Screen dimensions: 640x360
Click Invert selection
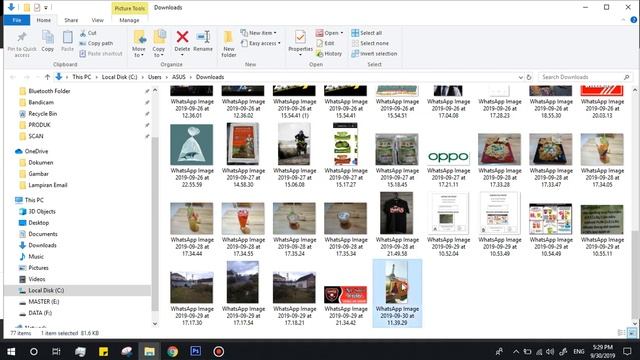coord(374,53)
